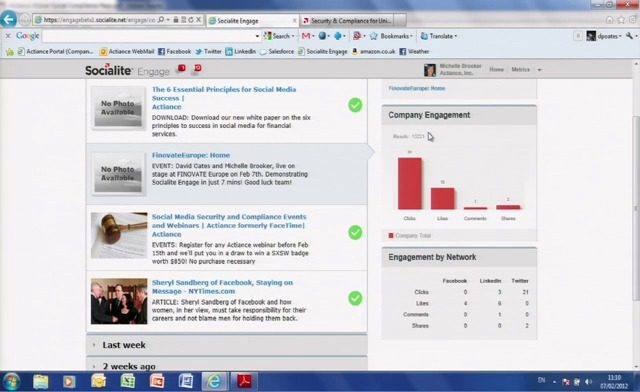Expand the Last week section
The image size is (640, 392).
(x=227, y=345)
